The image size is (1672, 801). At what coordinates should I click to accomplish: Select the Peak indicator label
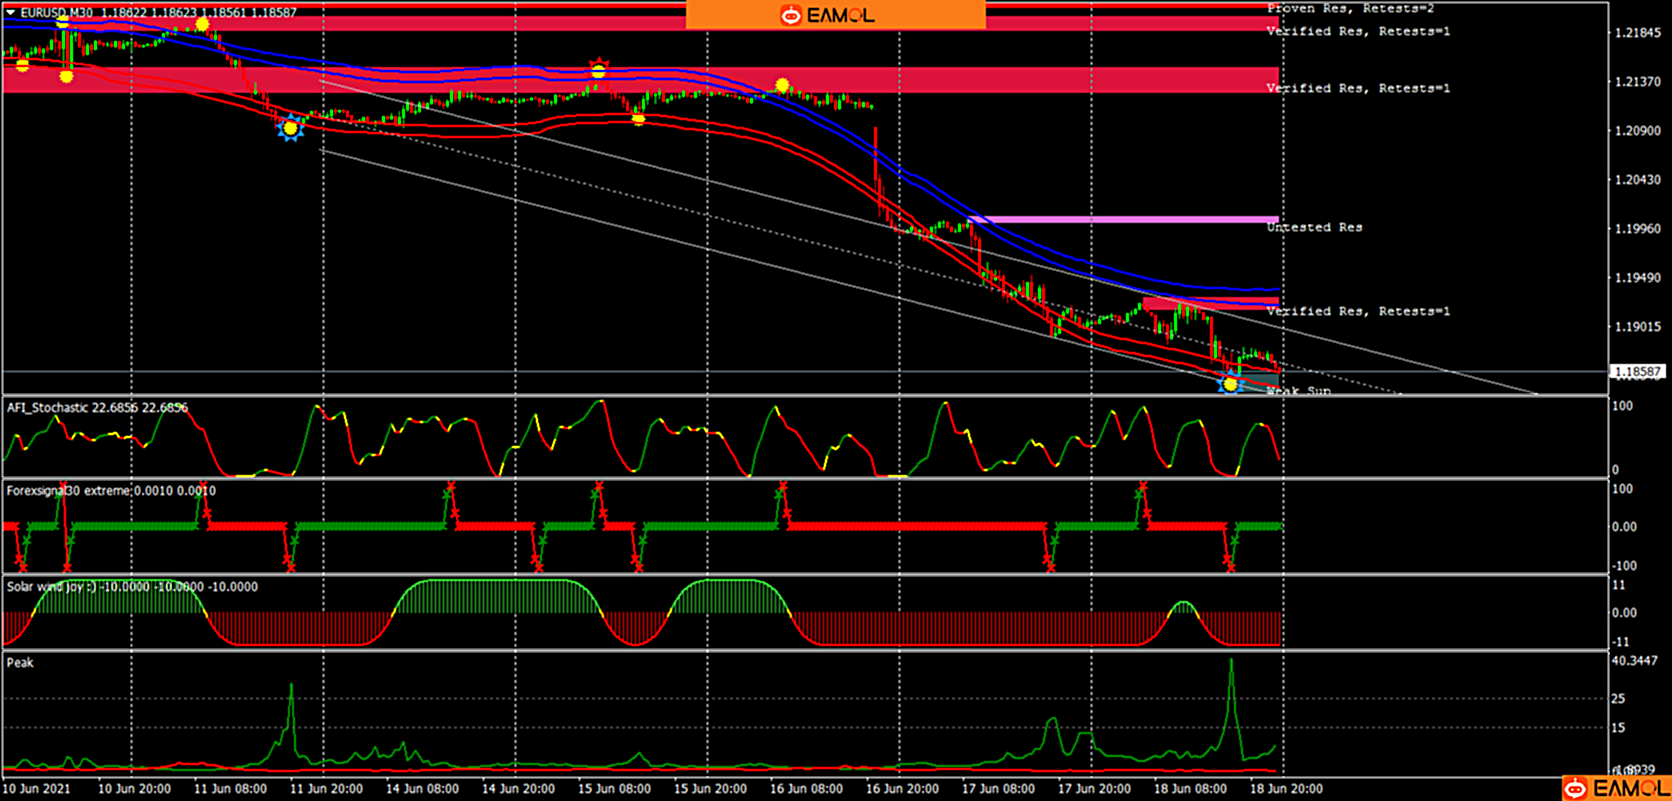pyautogui.click(x=20, y=663)
